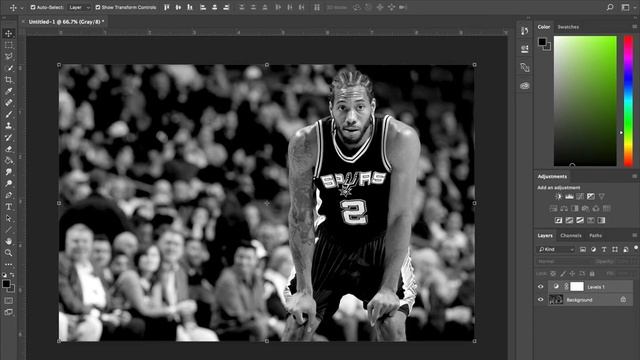Add an Exposure adjustment
640x360 pixels.
coord(591,196)
